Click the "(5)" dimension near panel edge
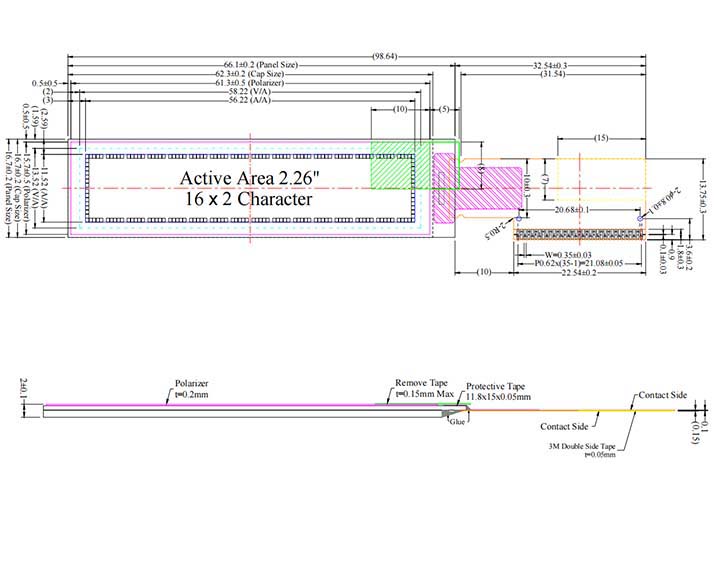715x575 pixels. pyautogui.click(x=444, y=109)
